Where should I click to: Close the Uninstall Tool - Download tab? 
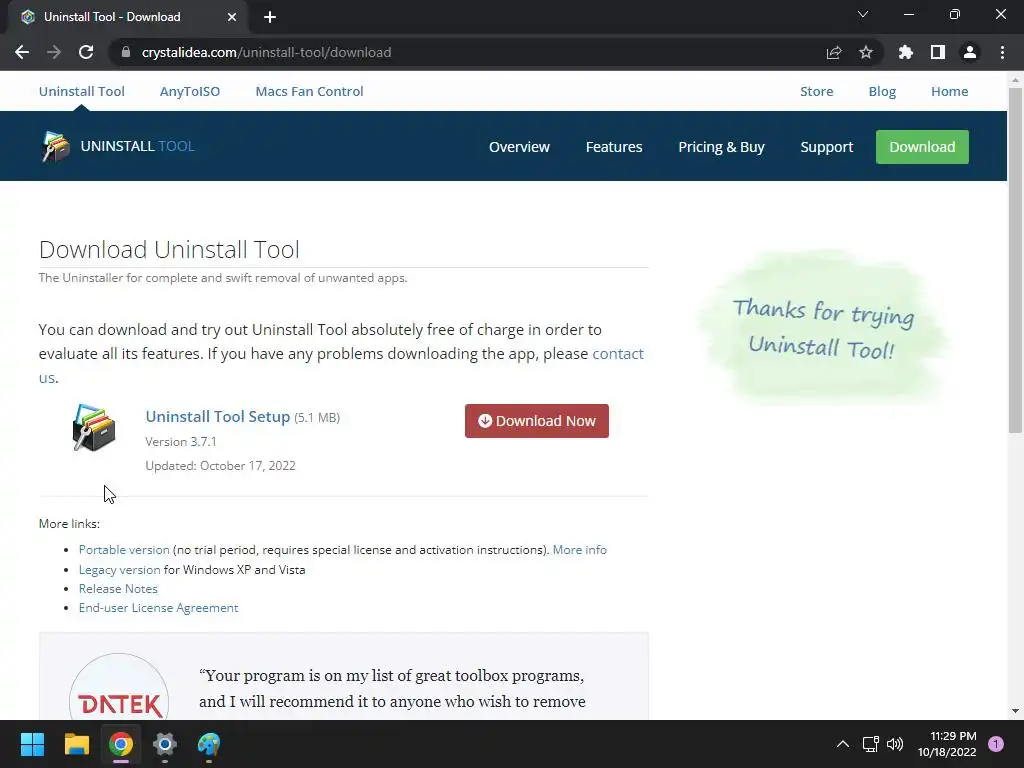[x=232, y=17]
